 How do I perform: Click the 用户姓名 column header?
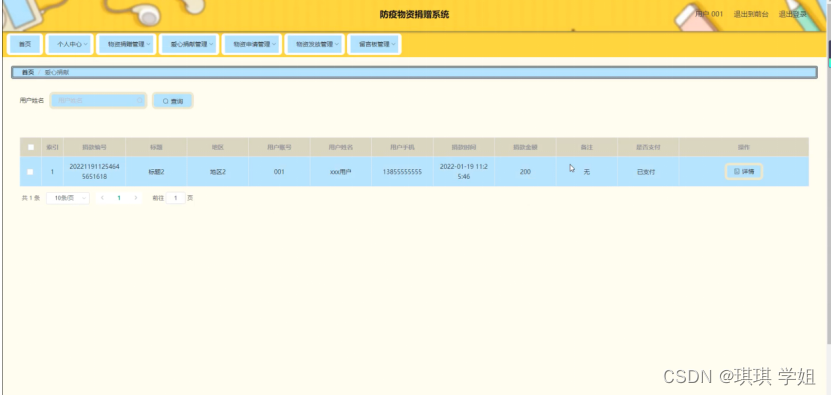341,147
